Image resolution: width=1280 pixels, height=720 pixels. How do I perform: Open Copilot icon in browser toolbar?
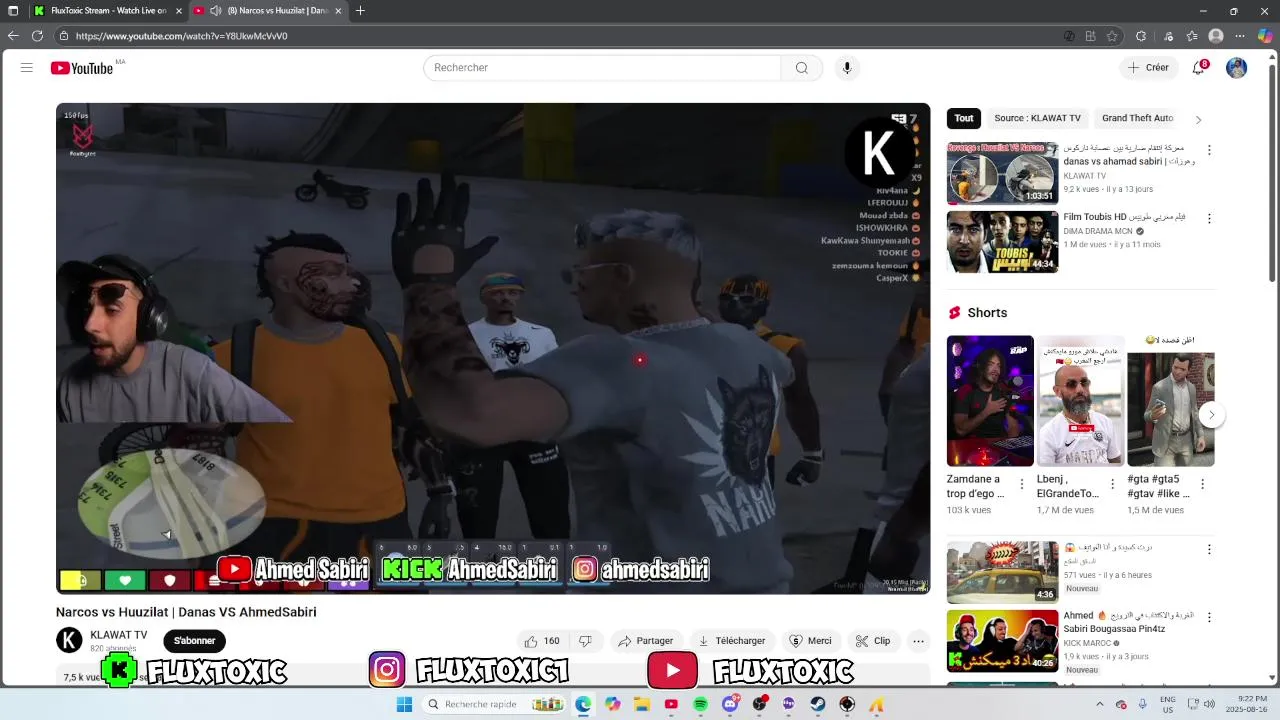pos(1265,36)
